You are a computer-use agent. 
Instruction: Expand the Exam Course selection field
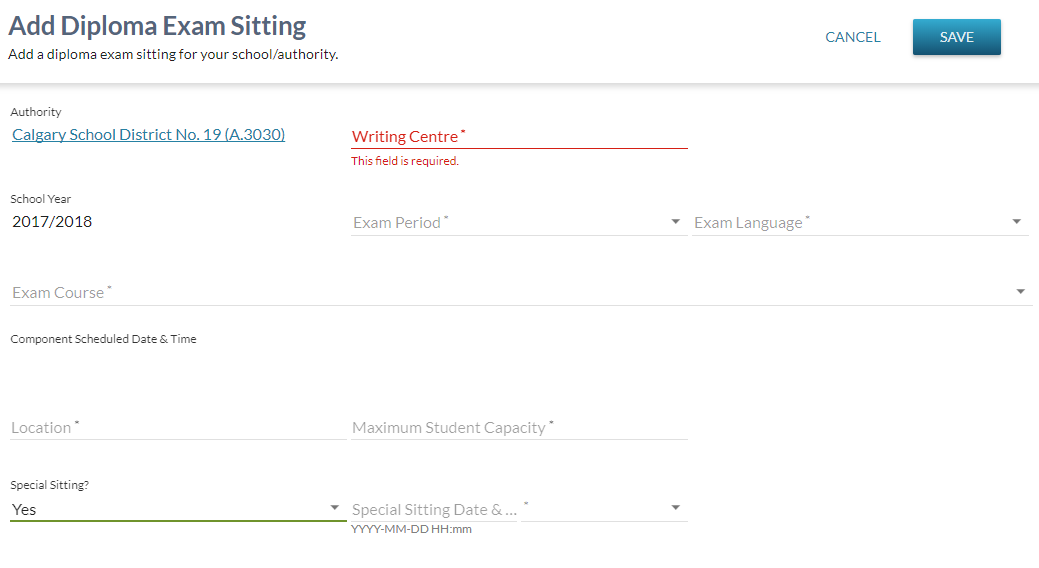click(510, 293)
